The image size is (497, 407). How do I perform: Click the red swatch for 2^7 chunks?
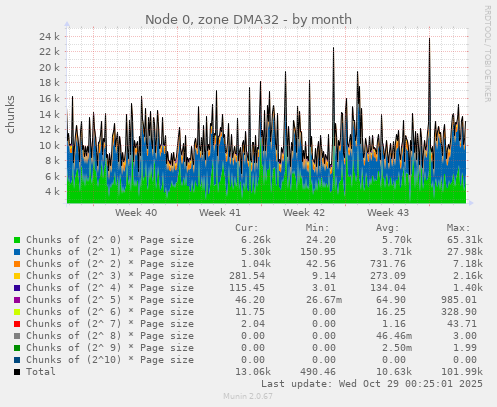click(17, 324)
